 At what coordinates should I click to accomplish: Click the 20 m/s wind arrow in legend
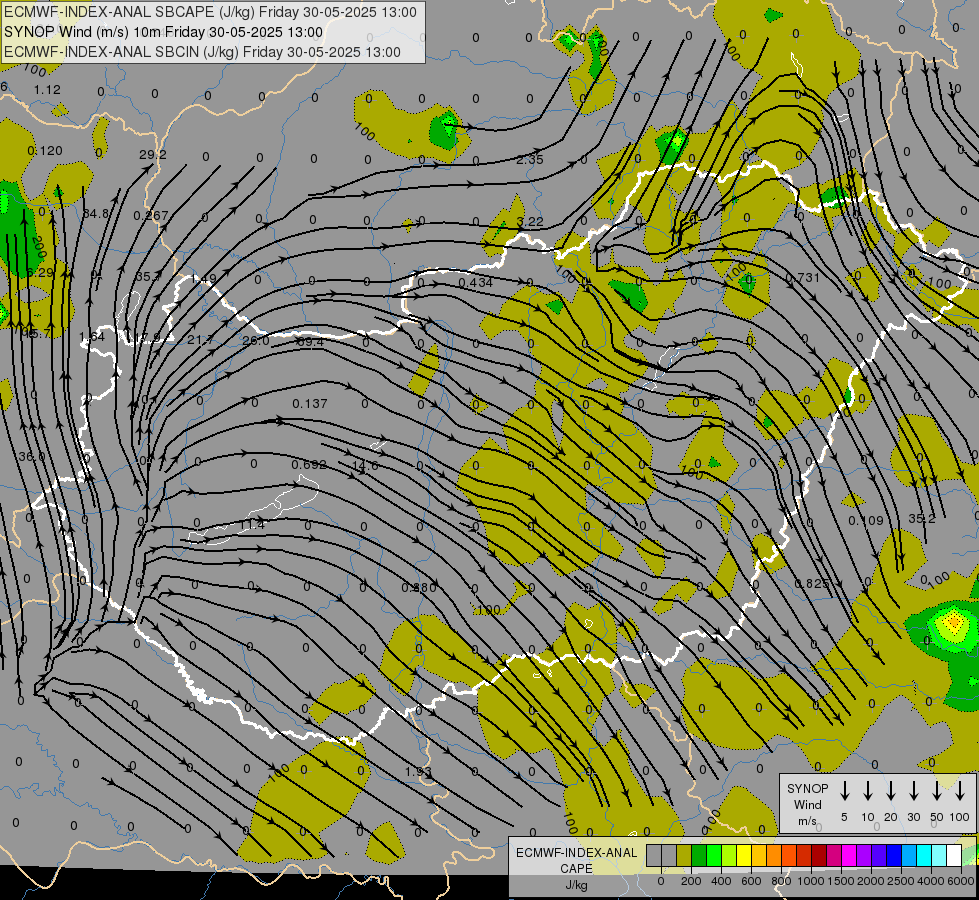pos(891,791)
